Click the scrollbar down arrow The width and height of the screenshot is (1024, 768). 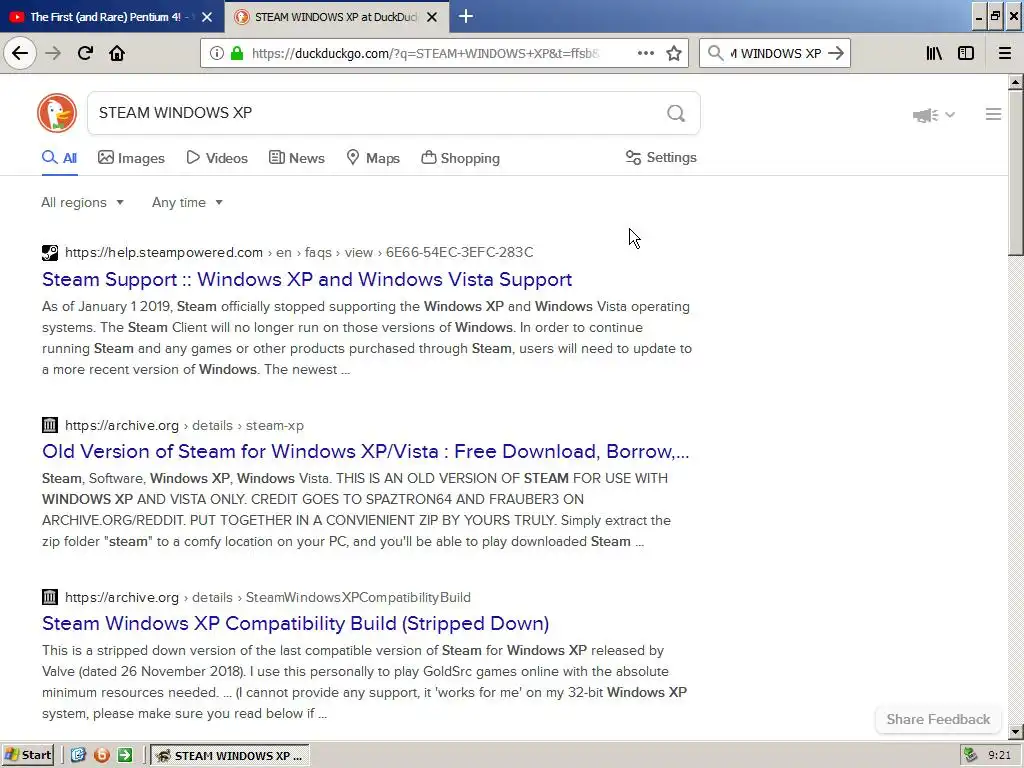pyautogui.click(x=1016, y=731)
